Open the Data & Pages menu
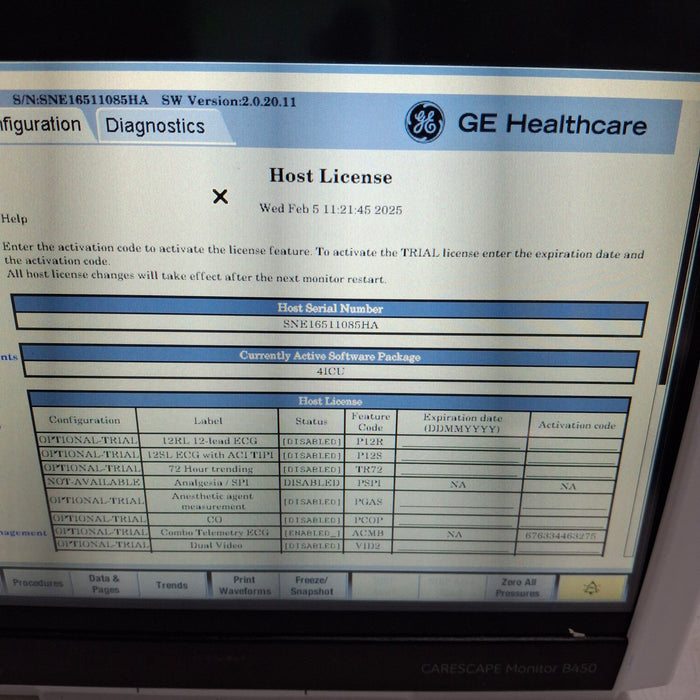Viewport: 700px width, 700px height. pos(104,583)
